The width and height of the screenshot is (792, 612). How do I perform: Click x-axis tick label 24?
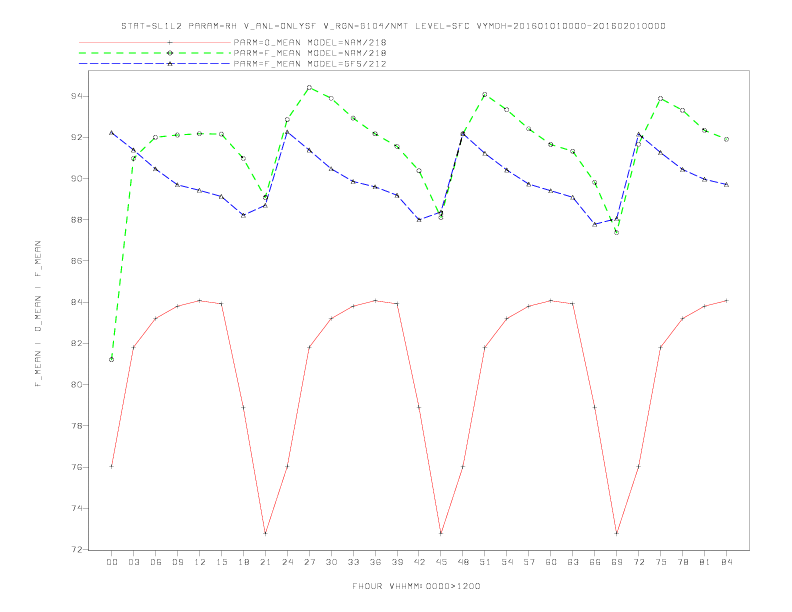287,562
